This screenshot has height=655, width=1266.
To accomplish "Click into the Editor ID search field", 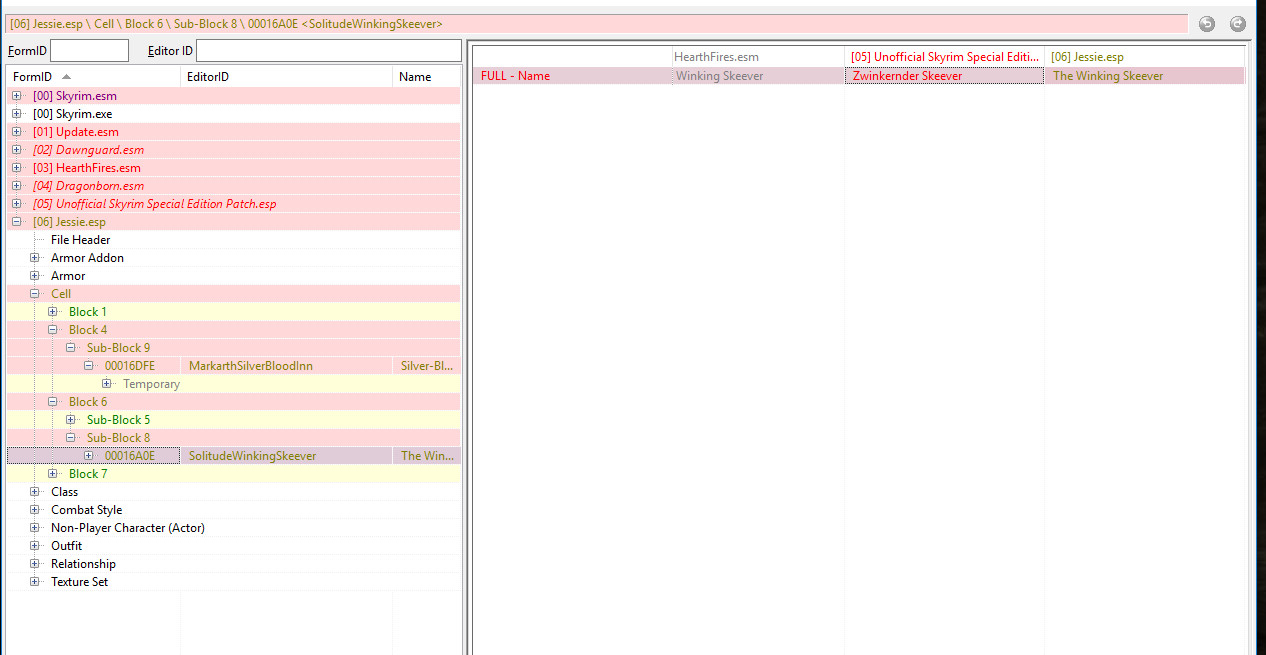I will pos(328,51).
